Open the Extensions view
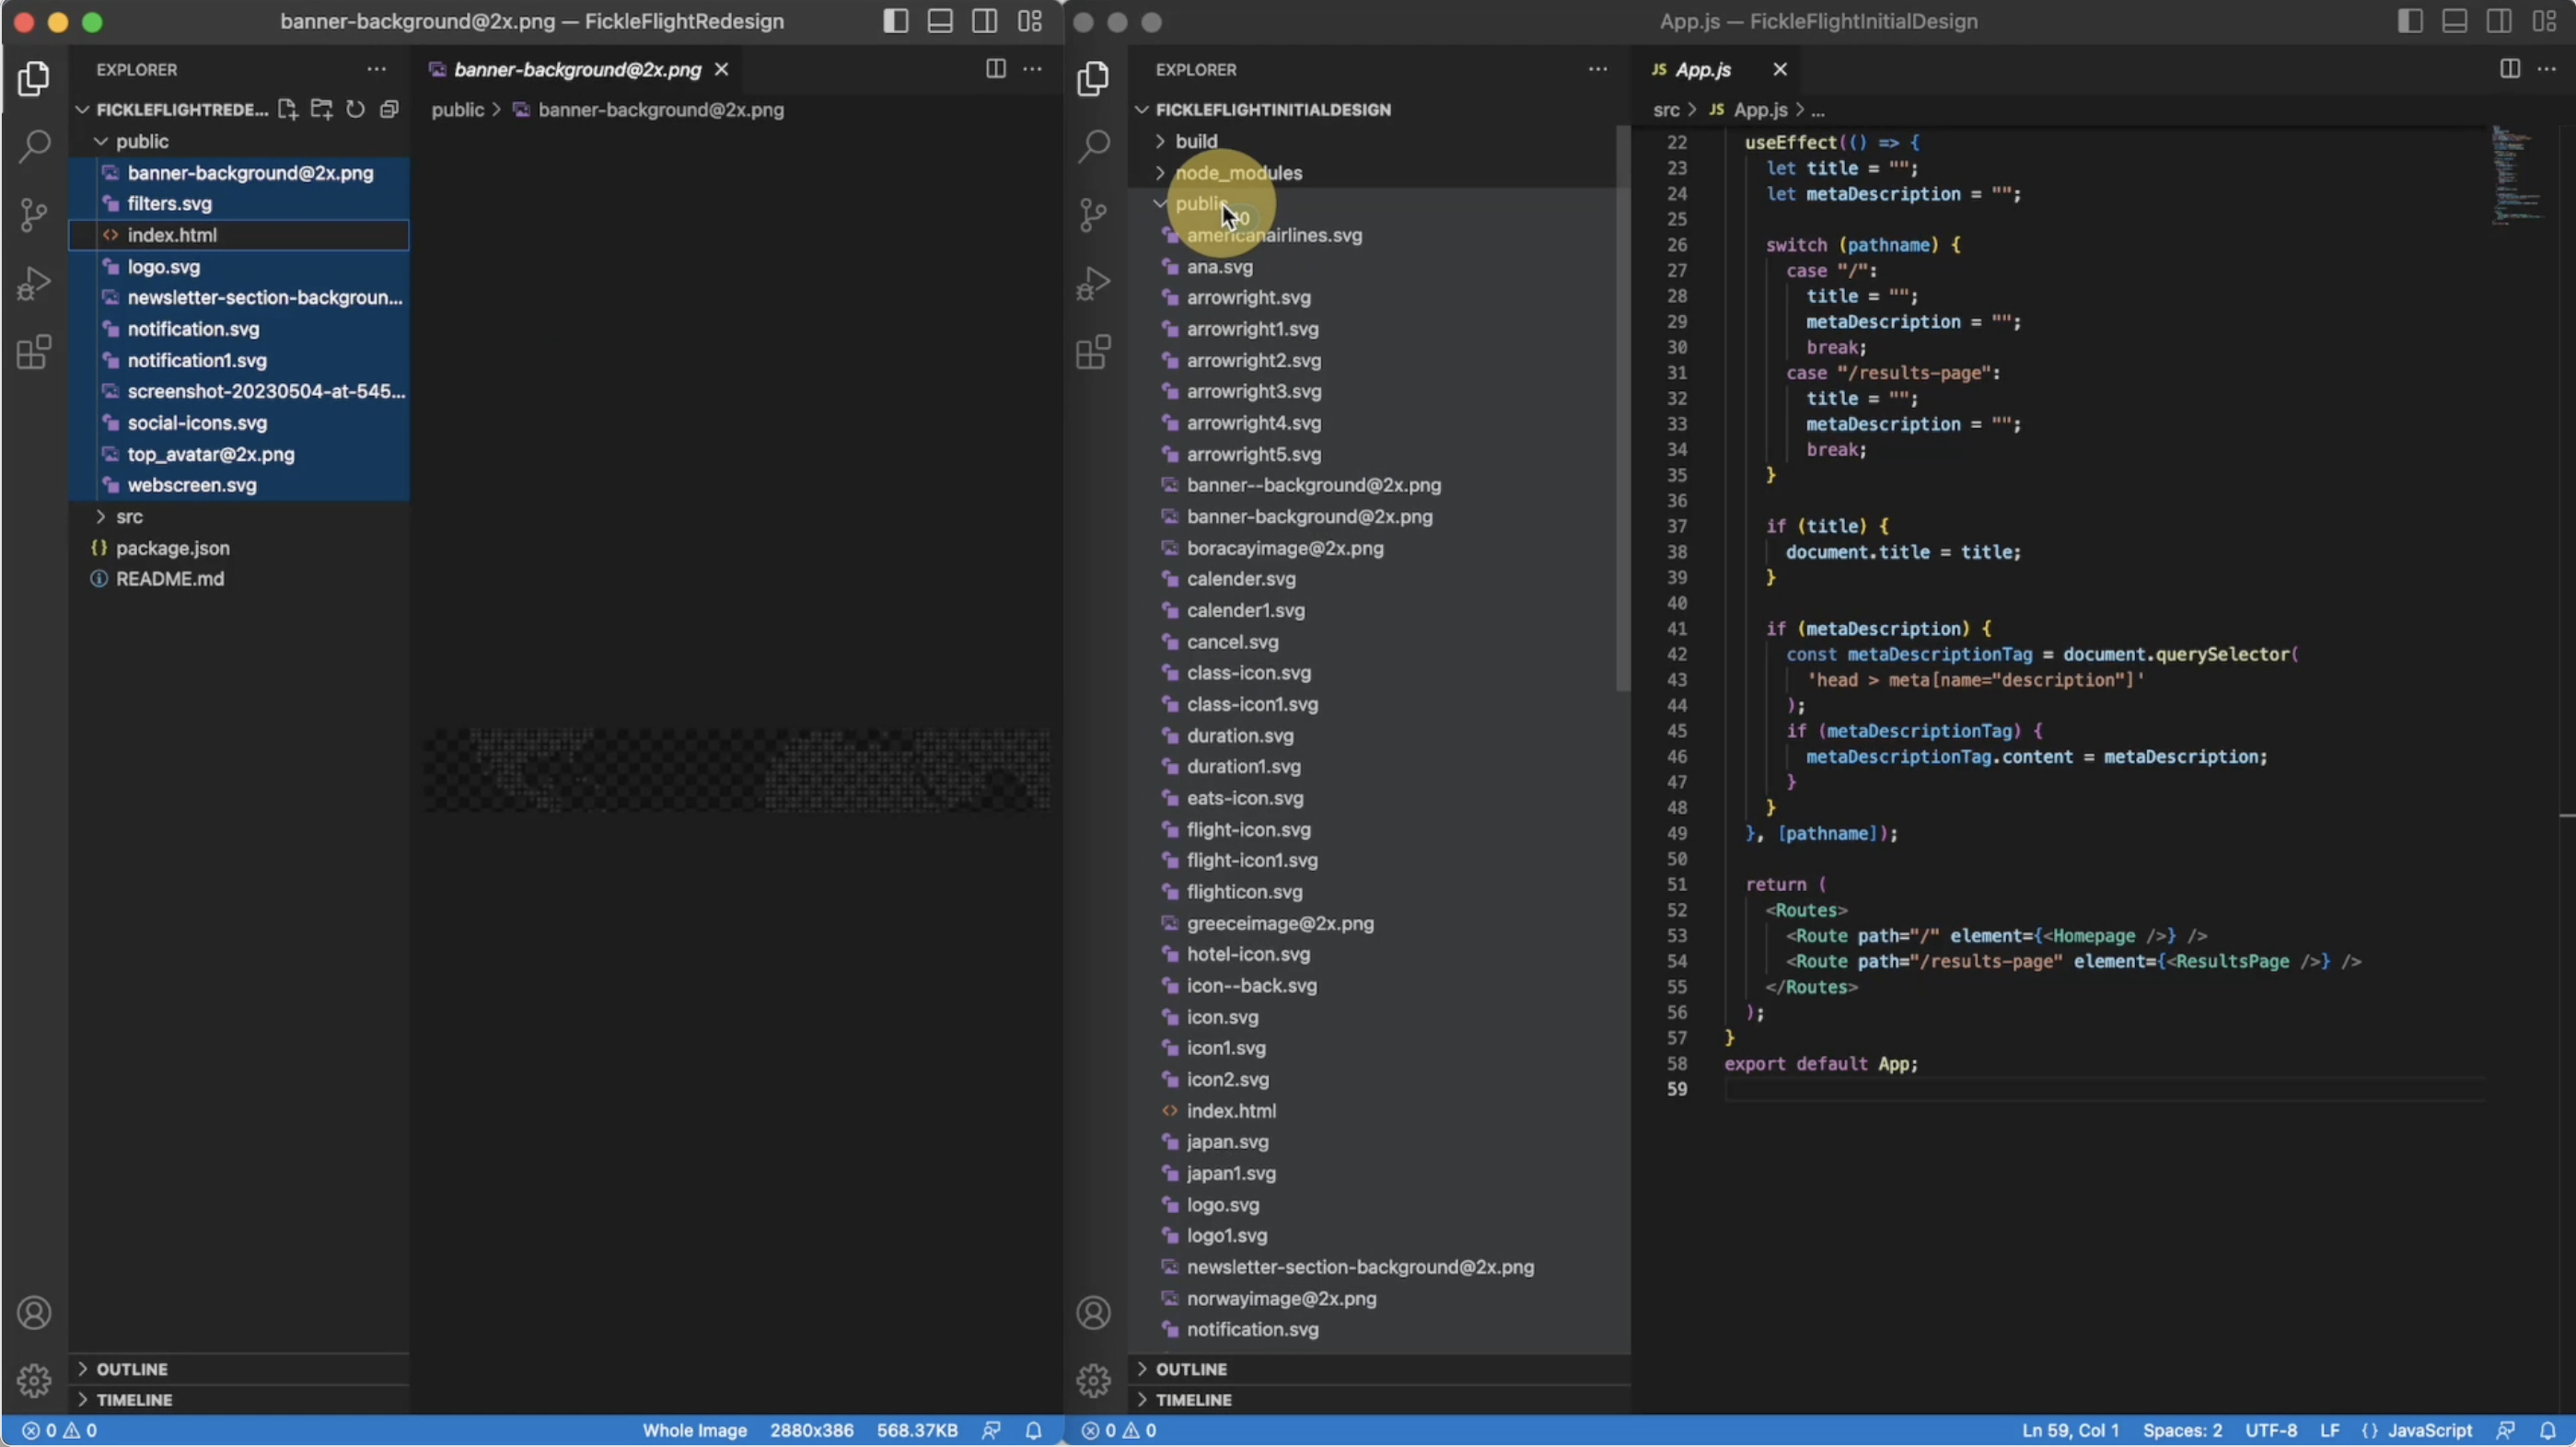2576x1447 pixels. click(x=35, y=351)
